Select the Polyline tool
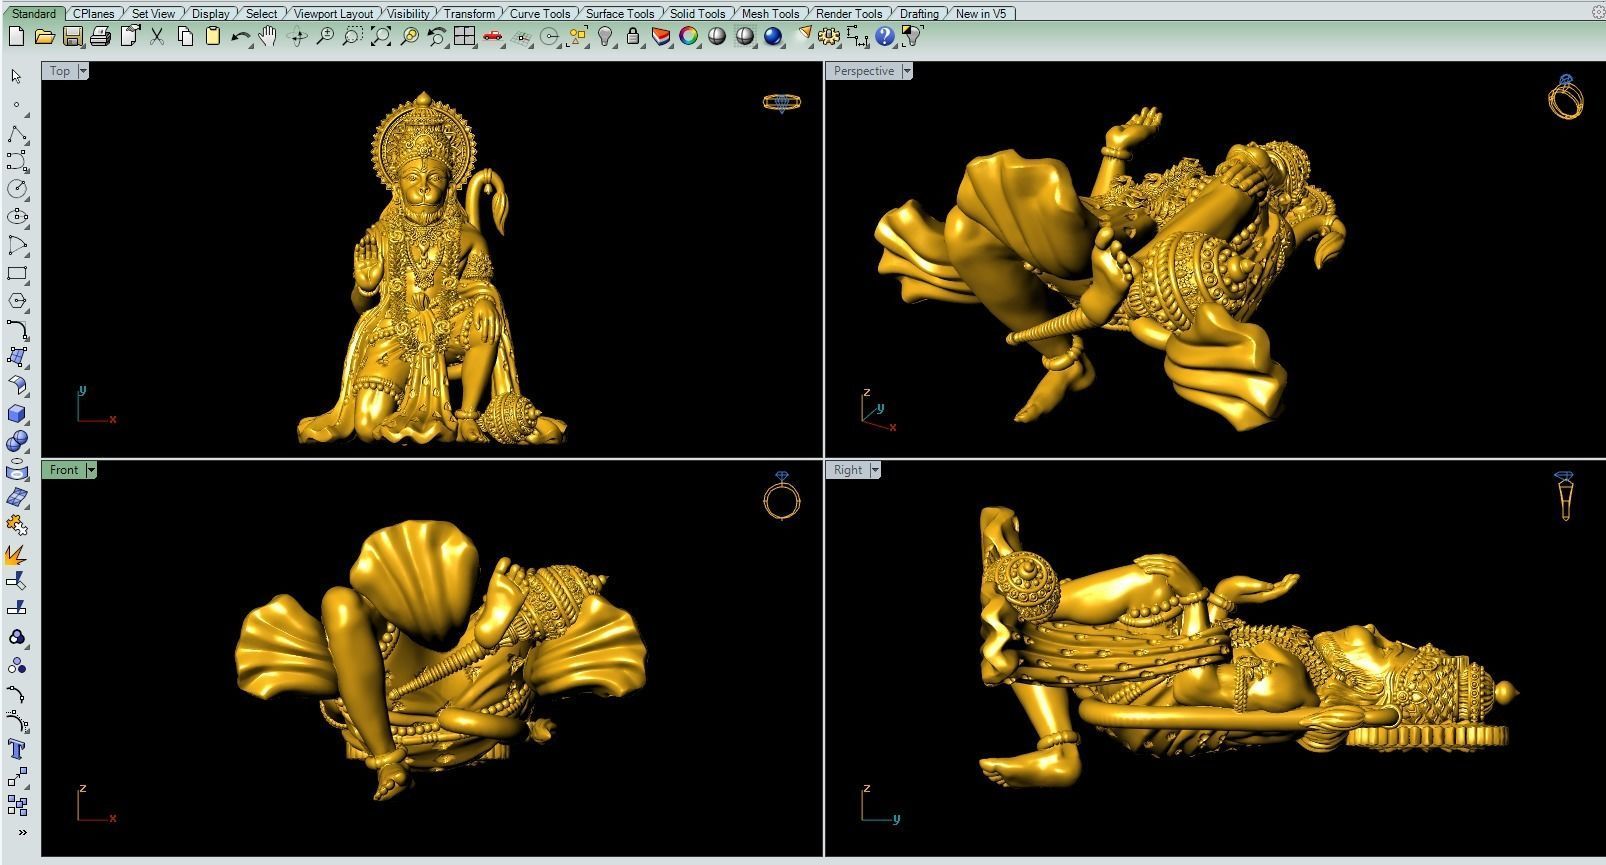The height and width of the screenshot is (865, 1606). 16,133
